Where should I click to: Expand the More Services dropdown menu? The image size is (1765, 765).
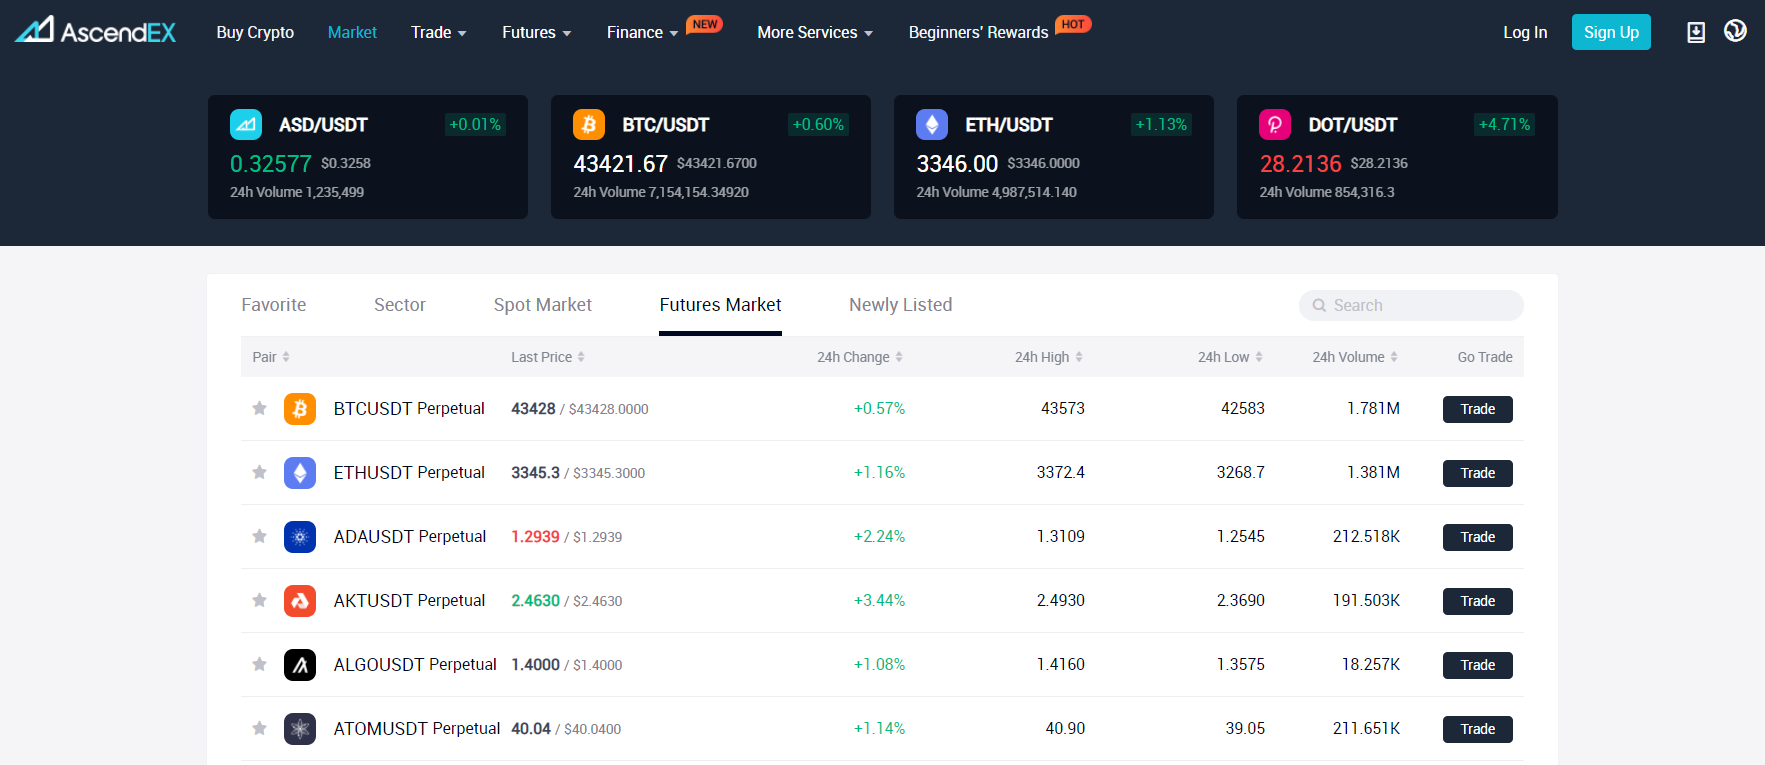click(815, 33)
